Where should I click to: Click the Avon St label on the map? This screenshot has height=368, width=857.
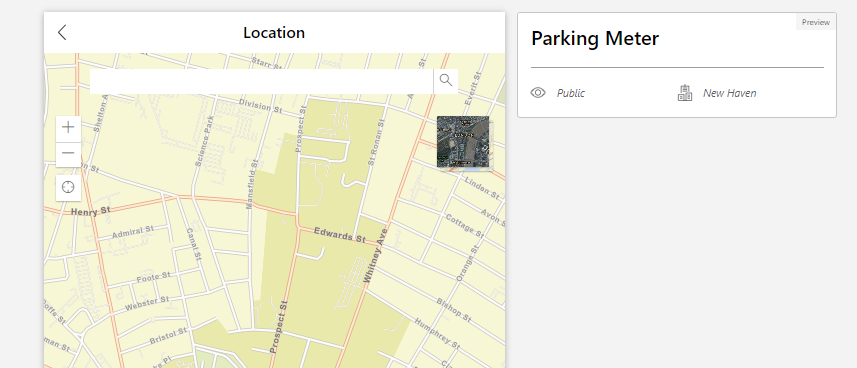pyautogui.click(x=493, y=217)
